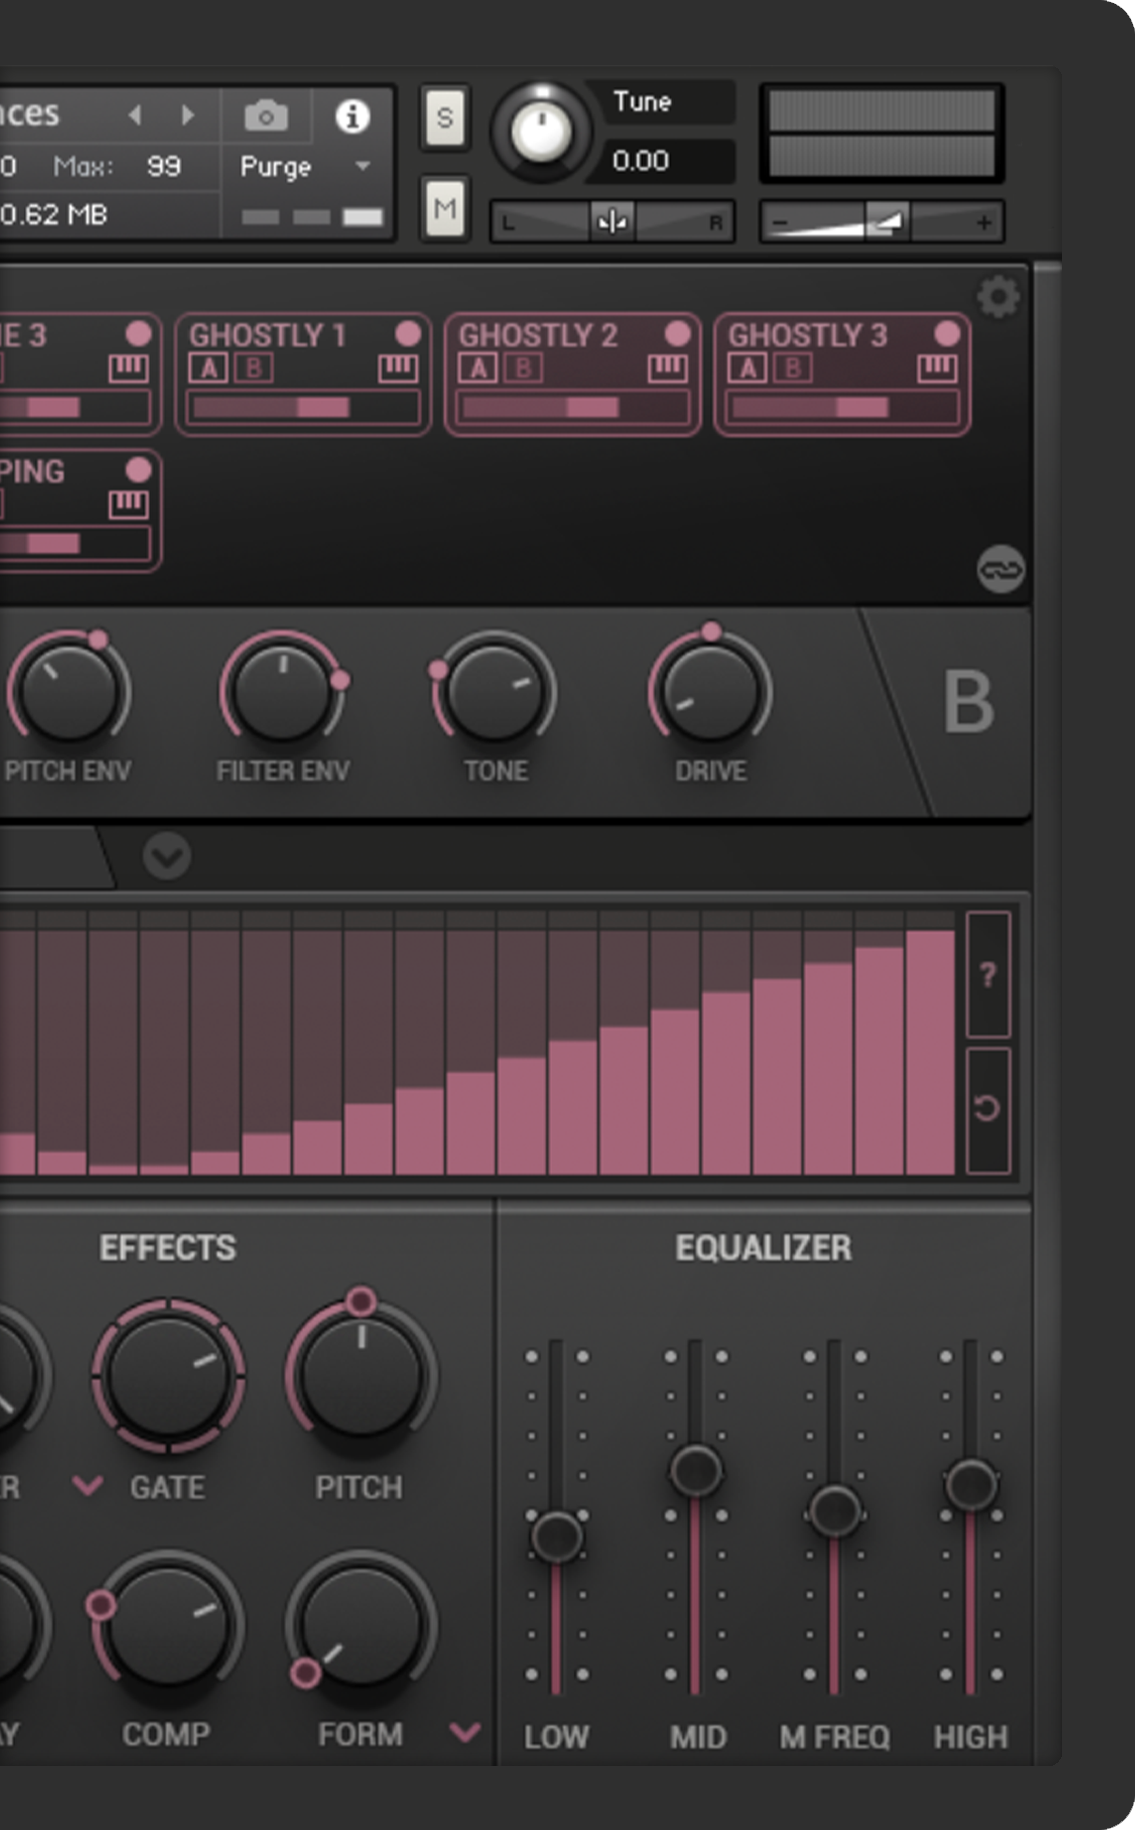Click the camera snapshot icon
The image size is (1135, 1830).
point(266,117)
